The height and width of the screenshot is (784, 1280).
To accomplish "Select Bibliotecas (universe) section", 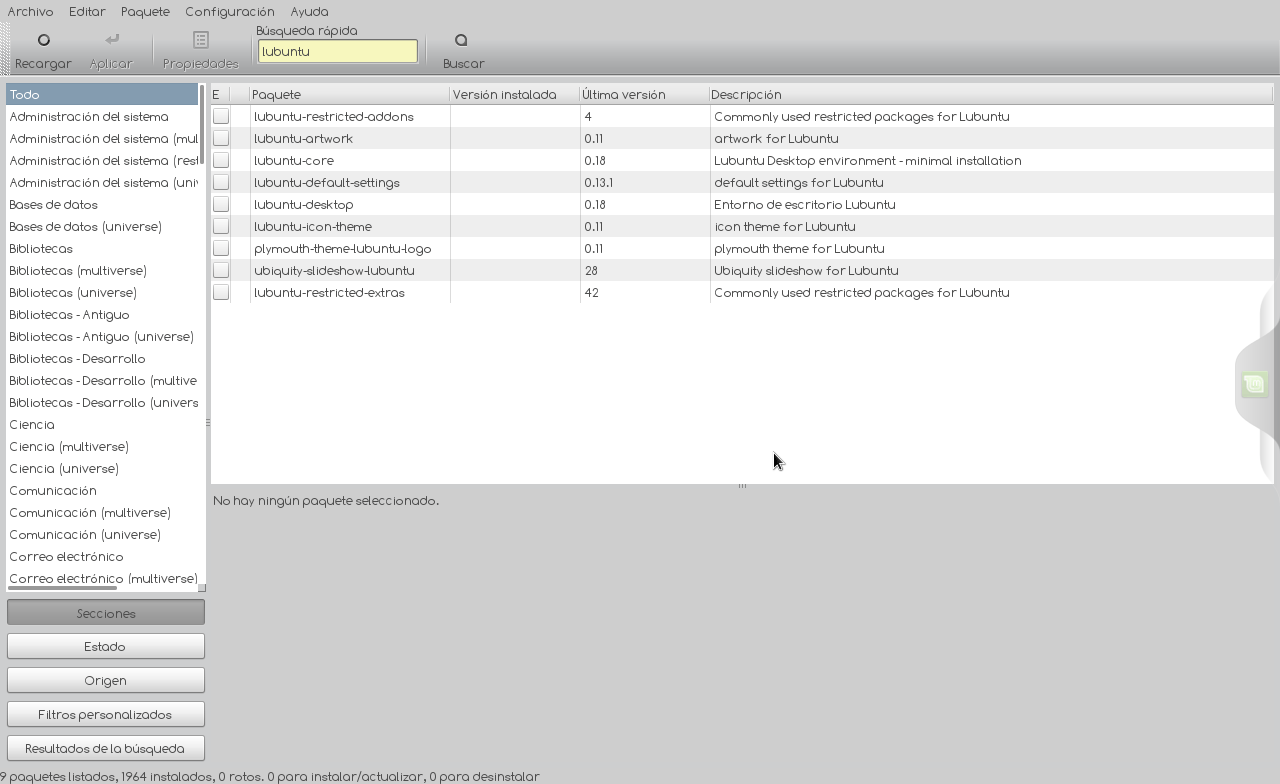I will pyautogui.click(x=102, y=292).
